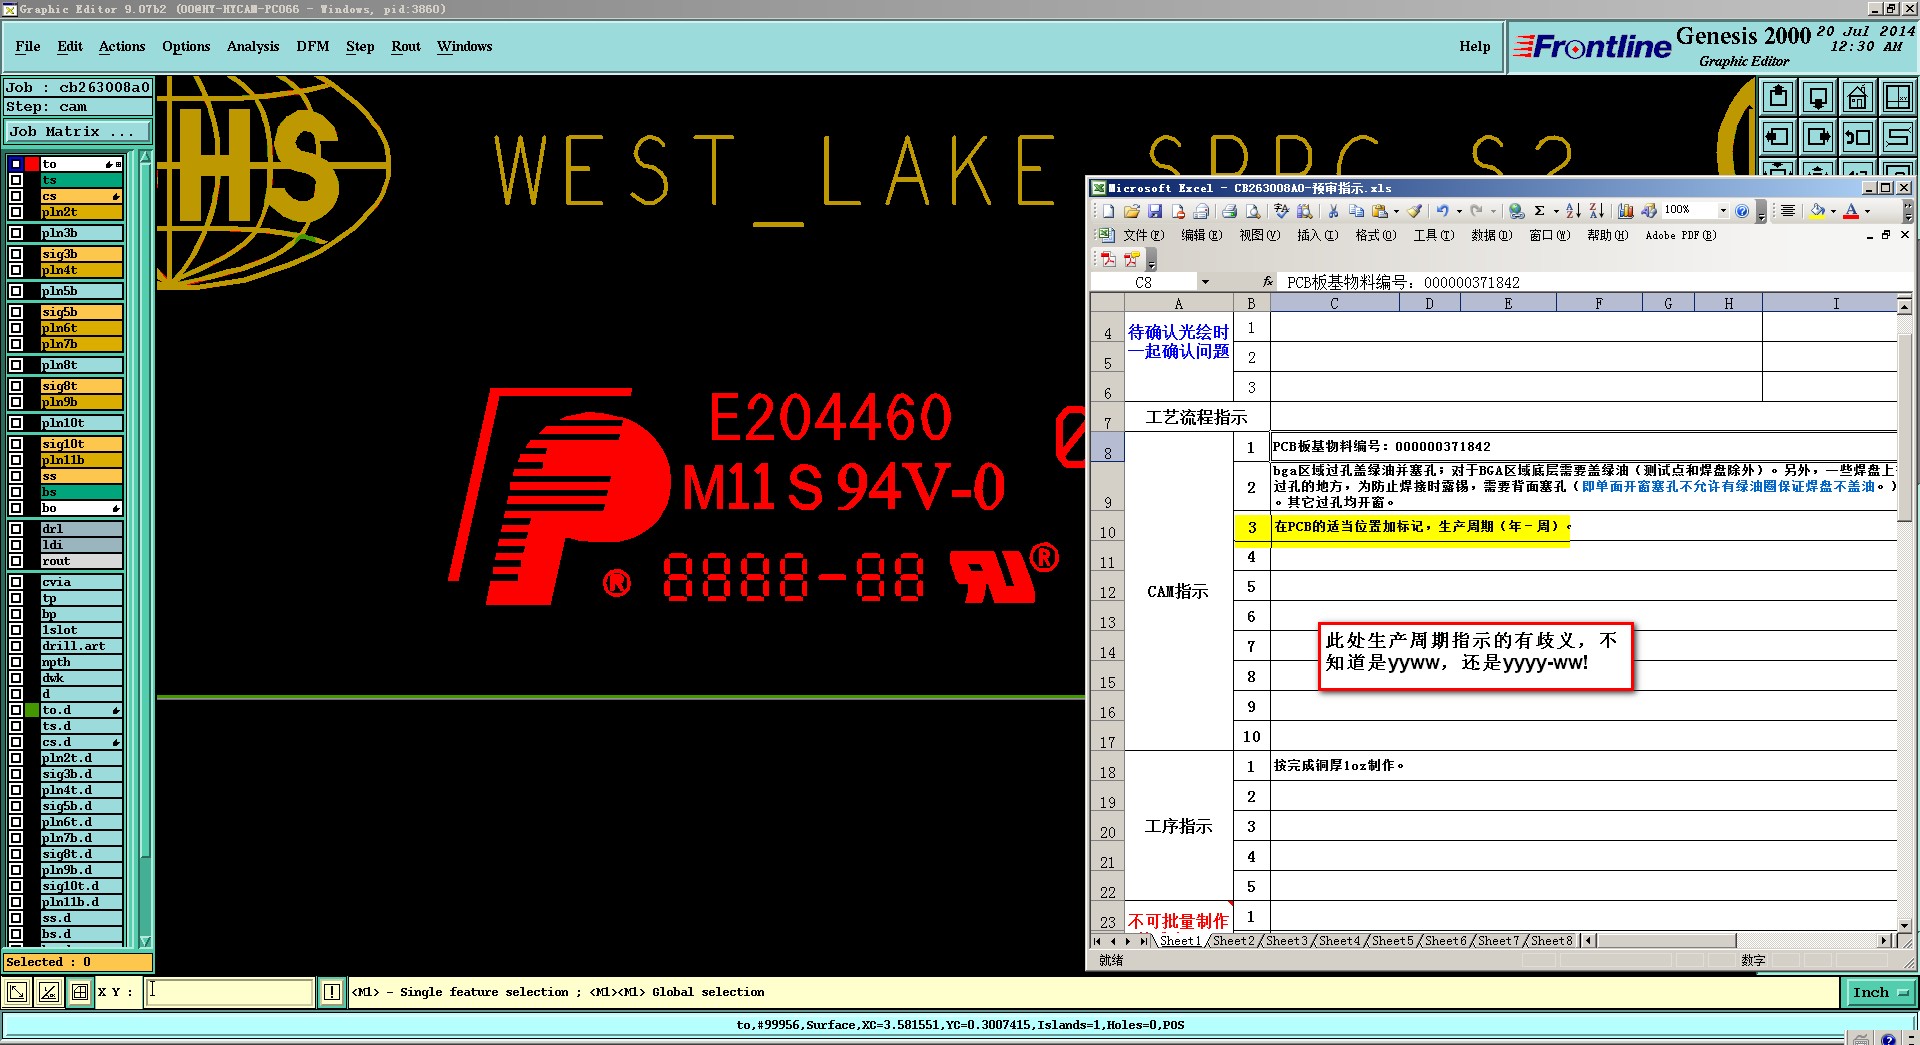
Task: Toggle visibility box of layer cvia
Action: (x=16, y=582)
